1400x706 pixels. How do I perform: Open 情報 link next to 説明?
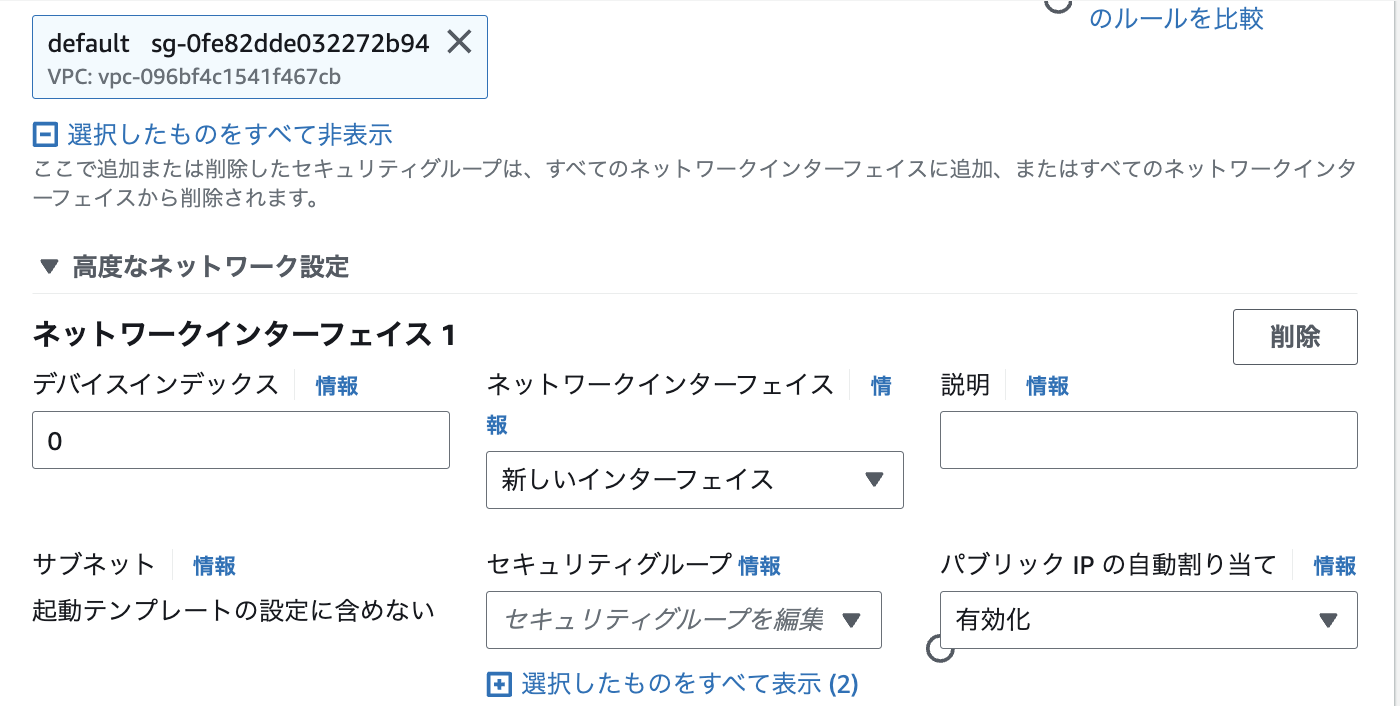click(1047, 386)
